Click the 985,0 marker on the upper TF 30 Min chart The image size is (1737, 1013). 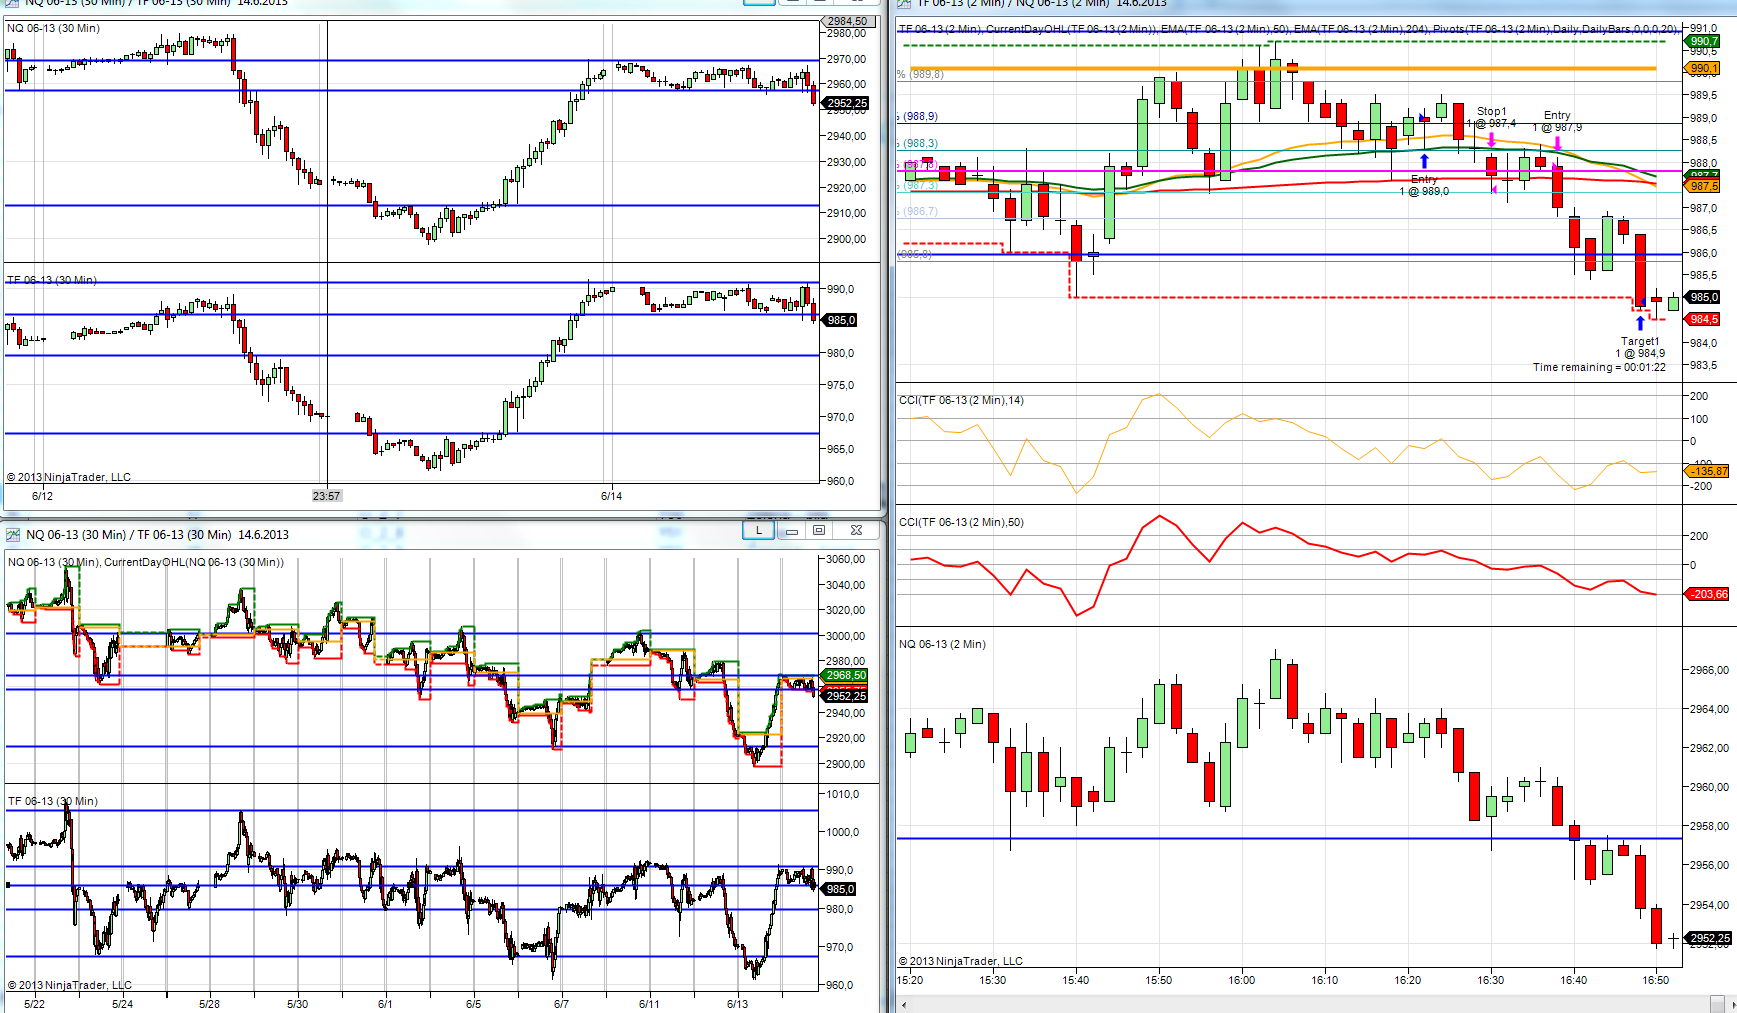(x=840, y=320)
